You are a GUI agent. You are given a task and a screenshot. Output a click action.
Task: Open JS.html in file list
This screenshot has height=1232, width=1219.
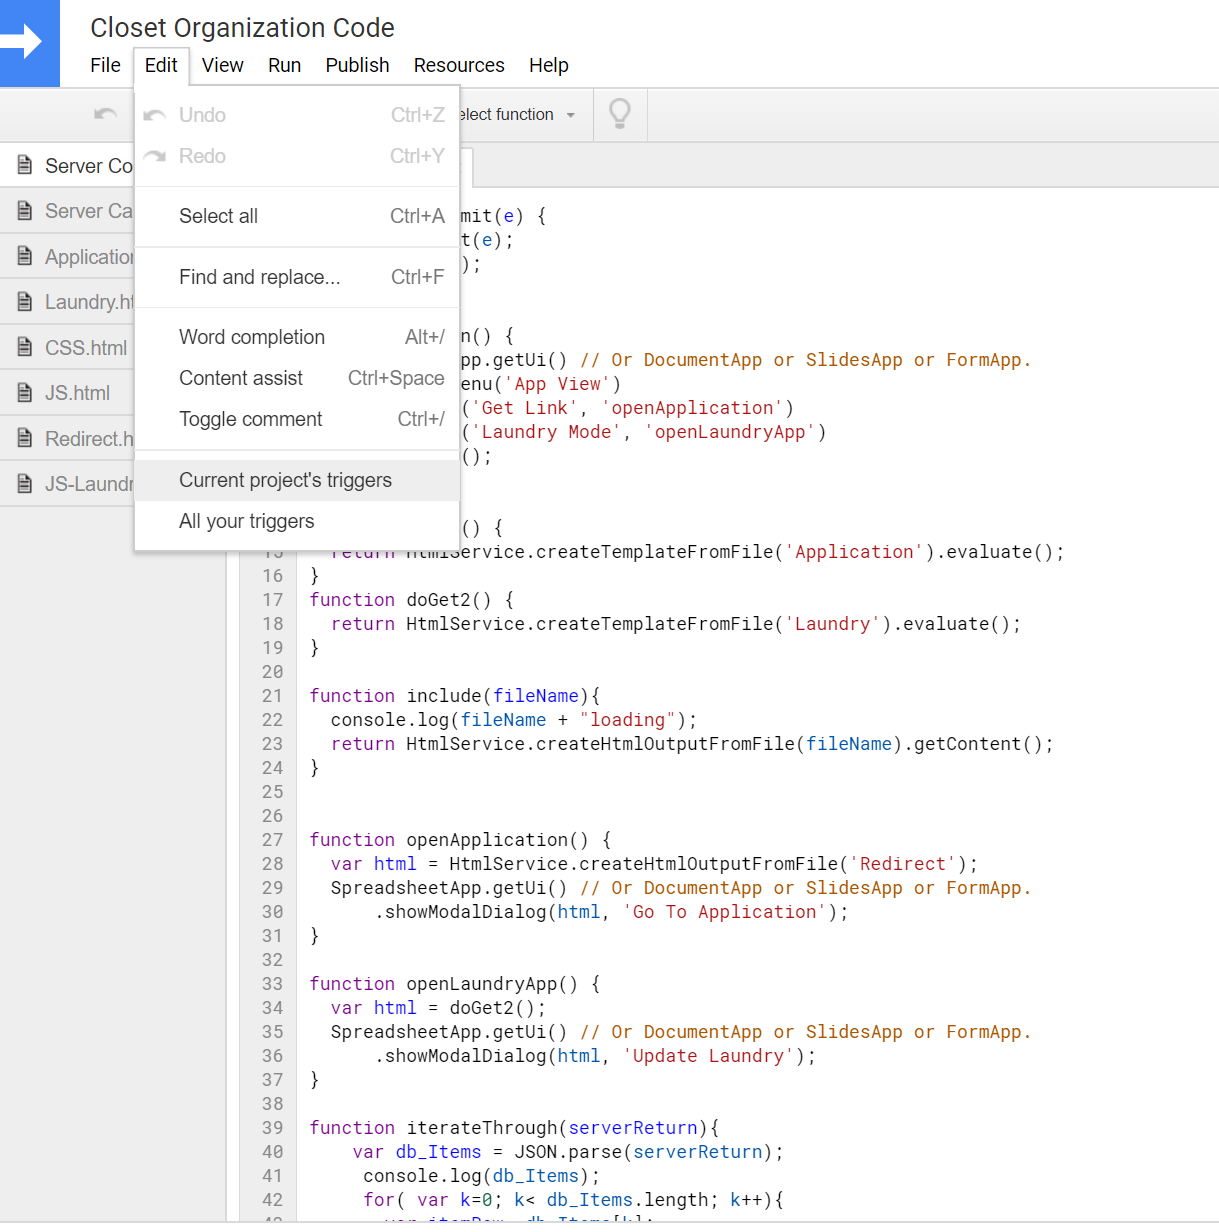pyautogui.click(x=67, y=393)
